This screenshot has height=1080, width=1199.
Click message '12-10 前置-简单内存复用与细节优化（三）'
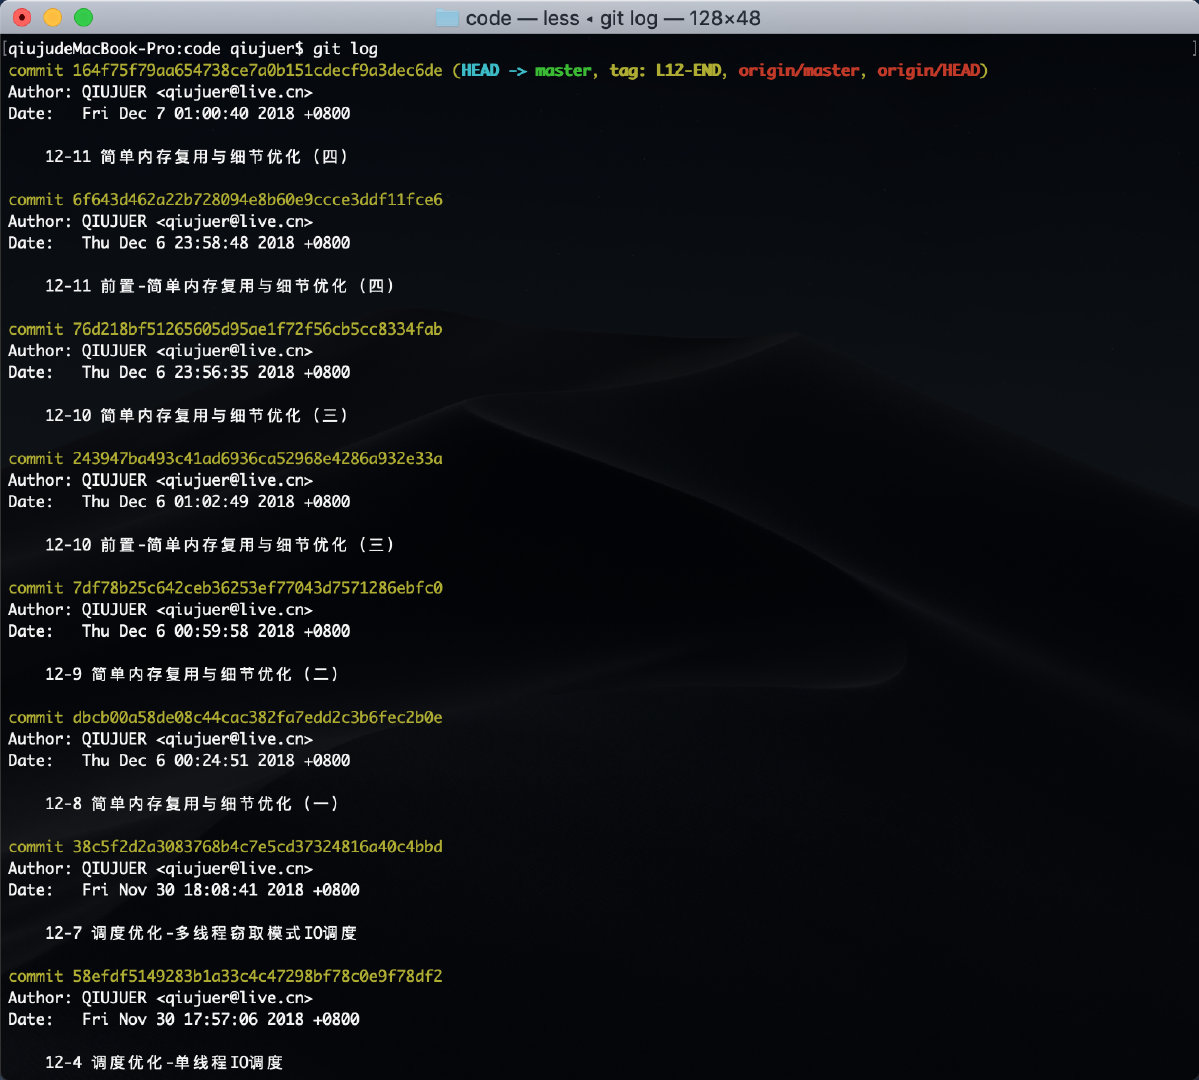(219, 545)
